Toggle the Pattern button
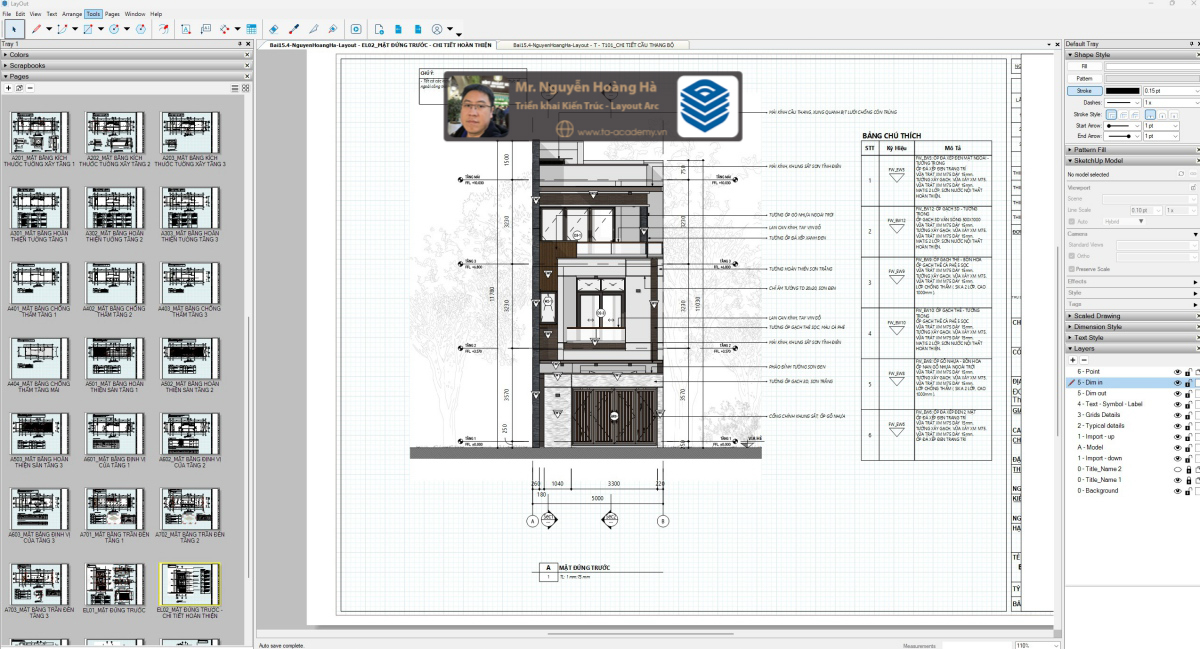Screen dimensions: 1200x649 click(x=1084, y=78)
